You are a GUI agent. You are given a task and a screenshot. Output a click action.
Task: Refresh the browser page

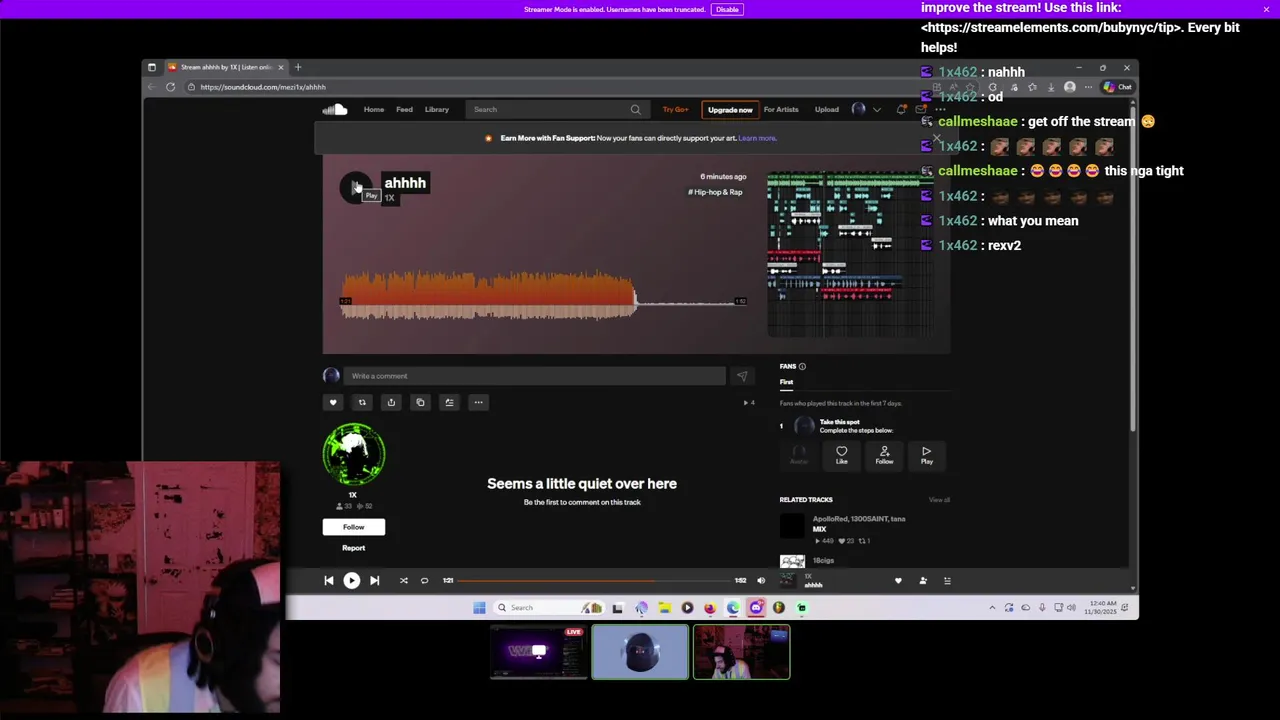tap(170, 87)
